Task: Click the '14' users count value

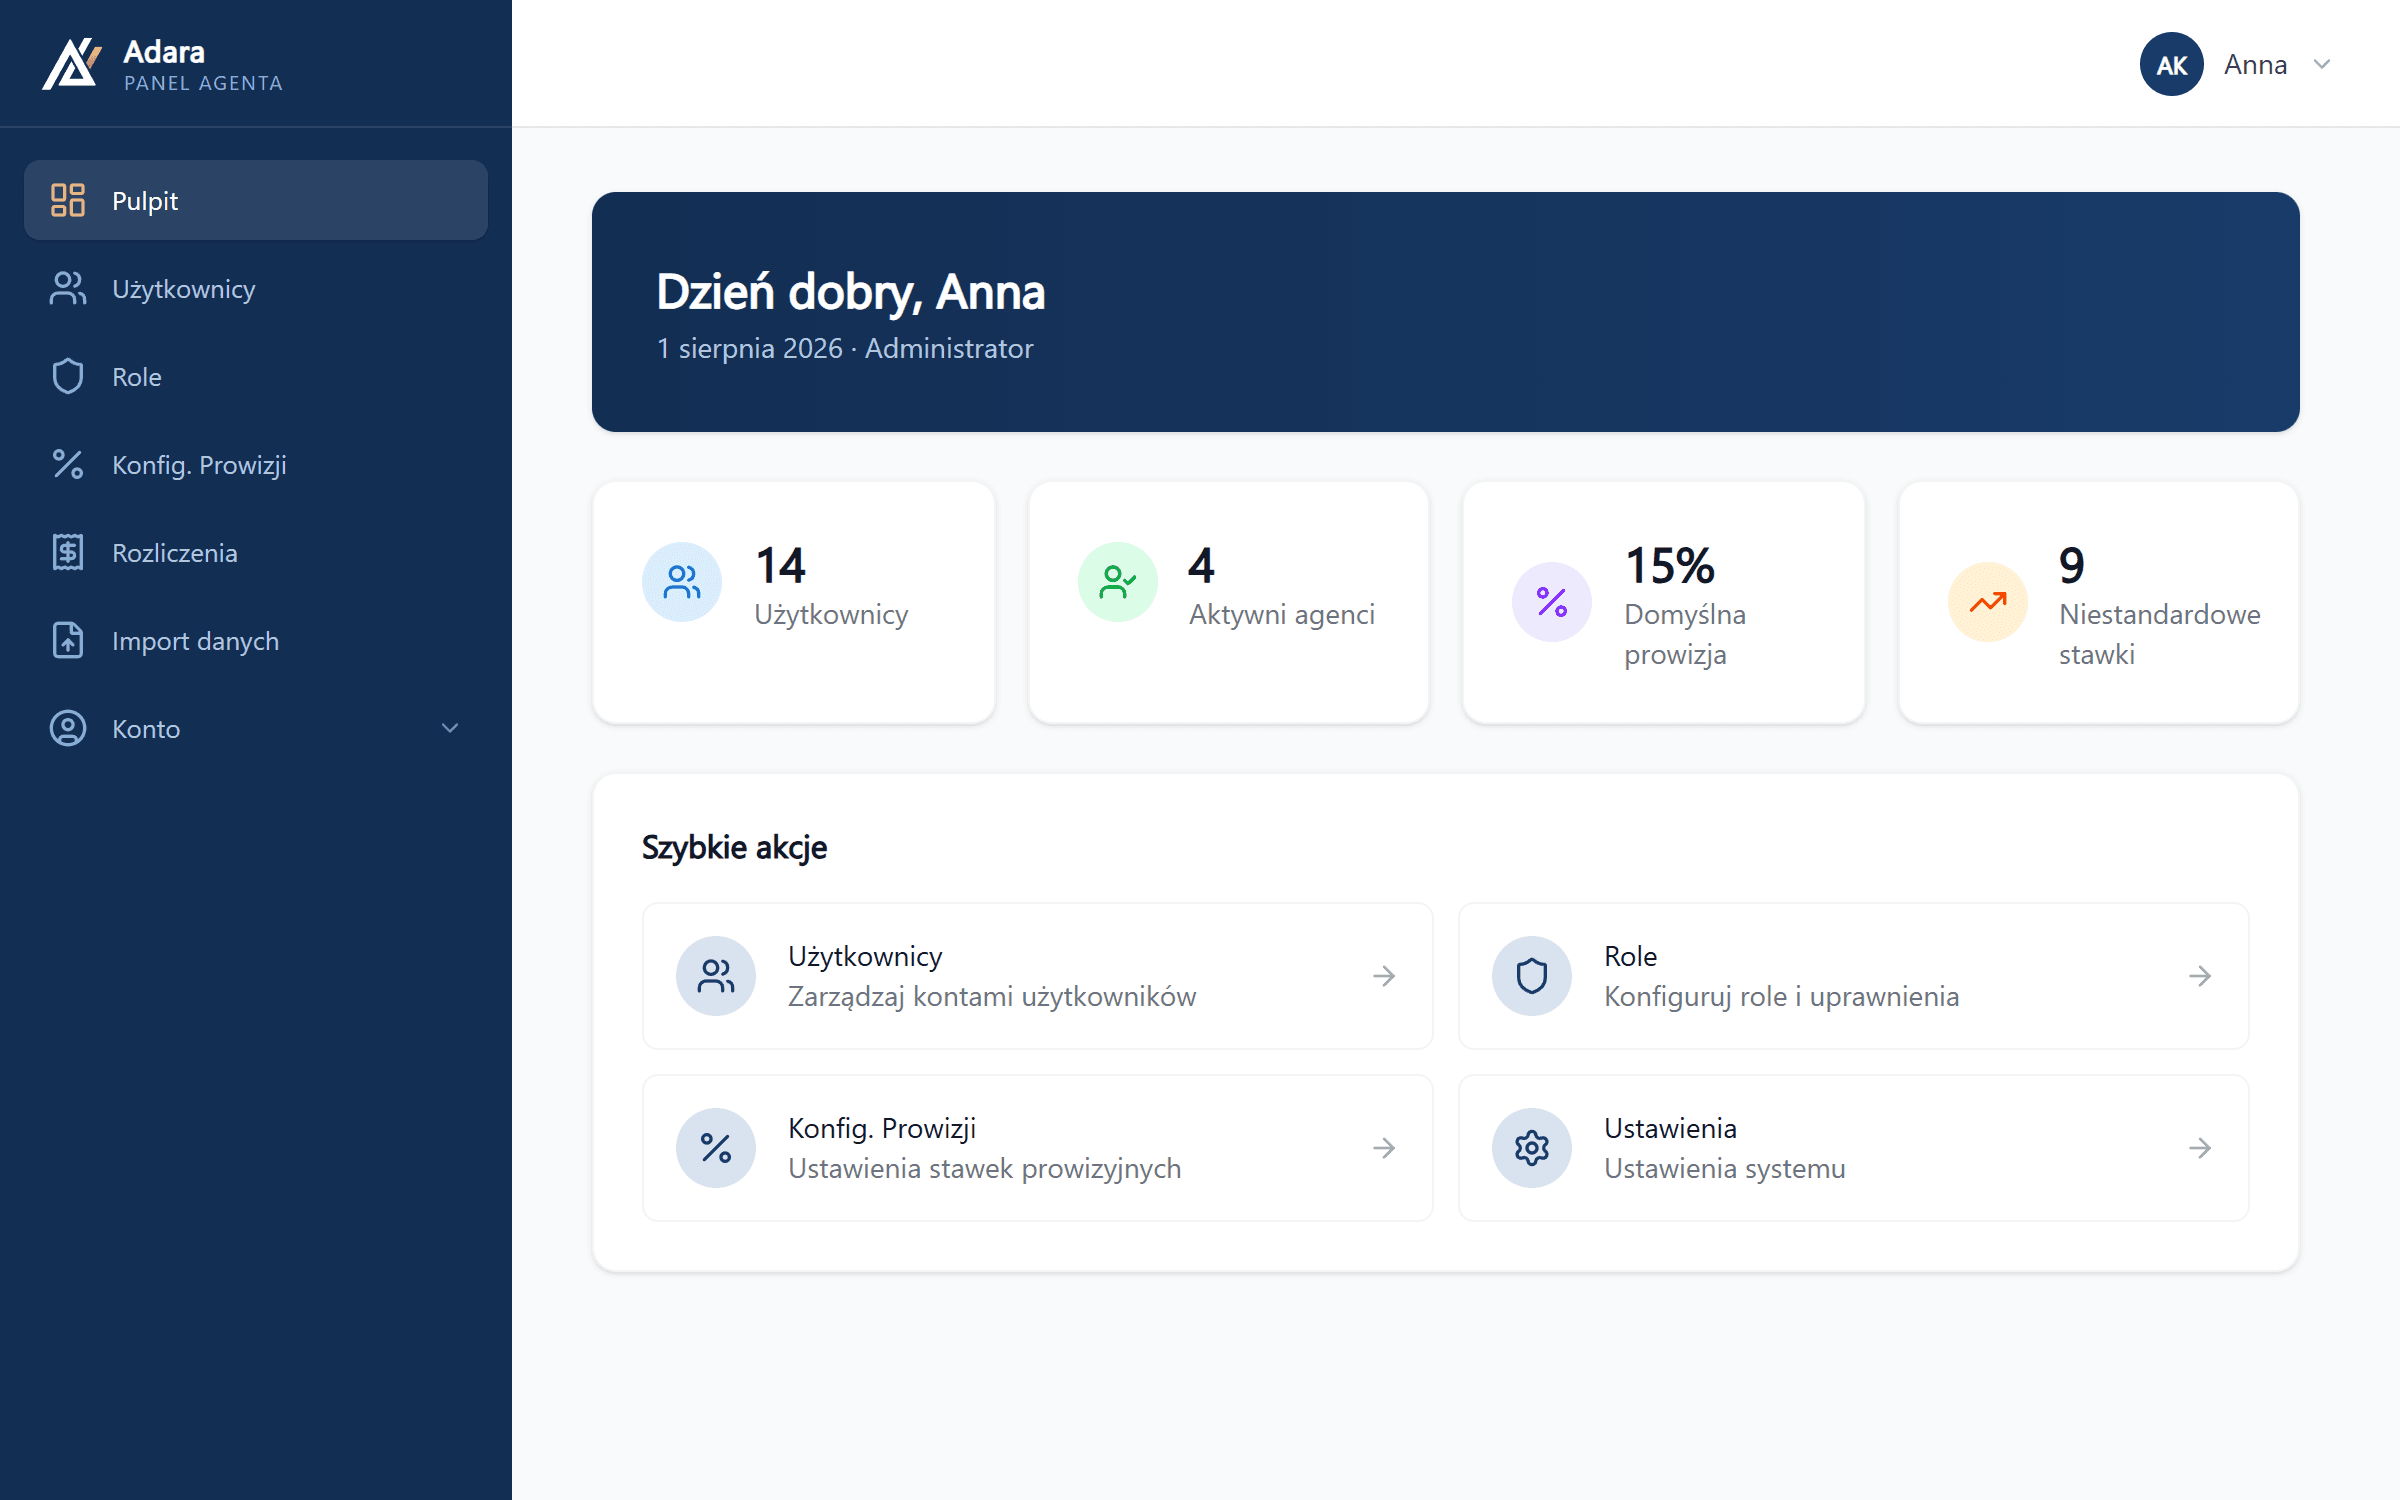Action: (x=780, y=566)
